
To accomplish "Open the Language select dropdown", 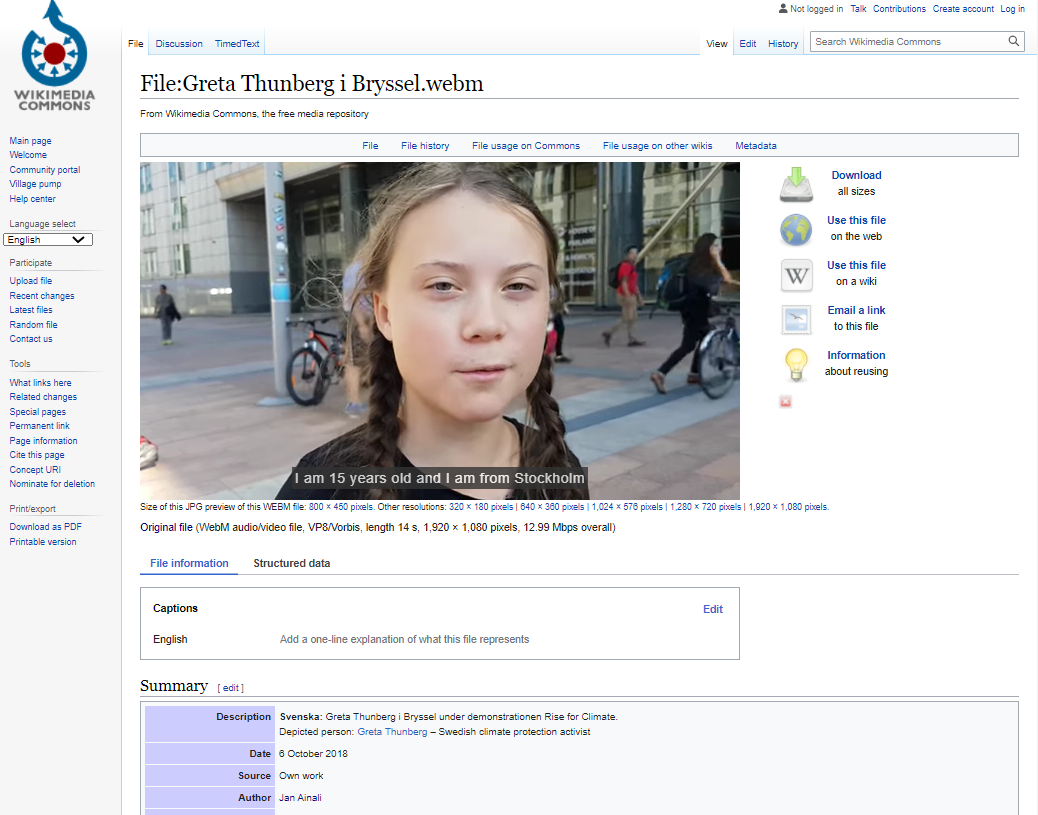I will (x=48, y=240).
